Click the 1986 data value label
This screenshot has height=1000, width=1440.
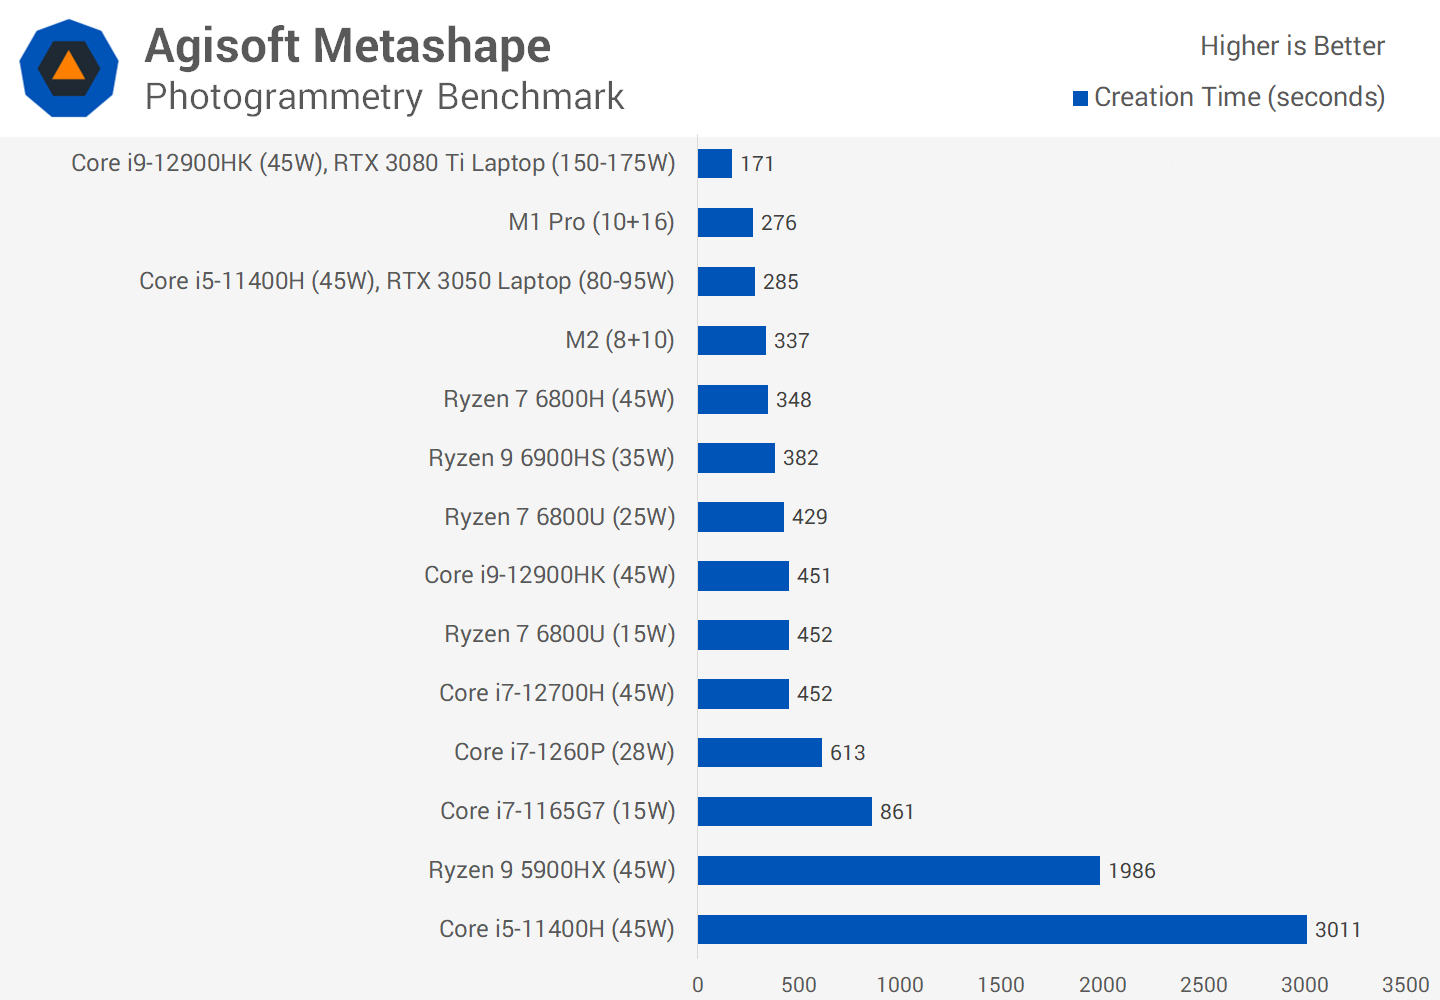(x=1131, y=871)
